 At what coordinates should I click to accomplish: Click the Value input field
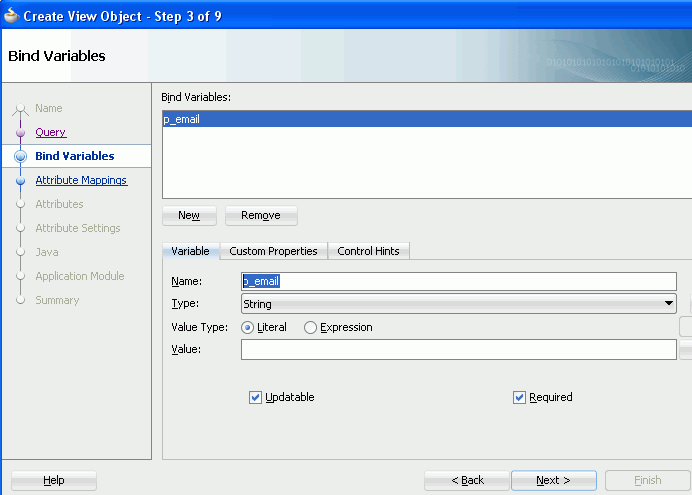[x=458, y=349]
